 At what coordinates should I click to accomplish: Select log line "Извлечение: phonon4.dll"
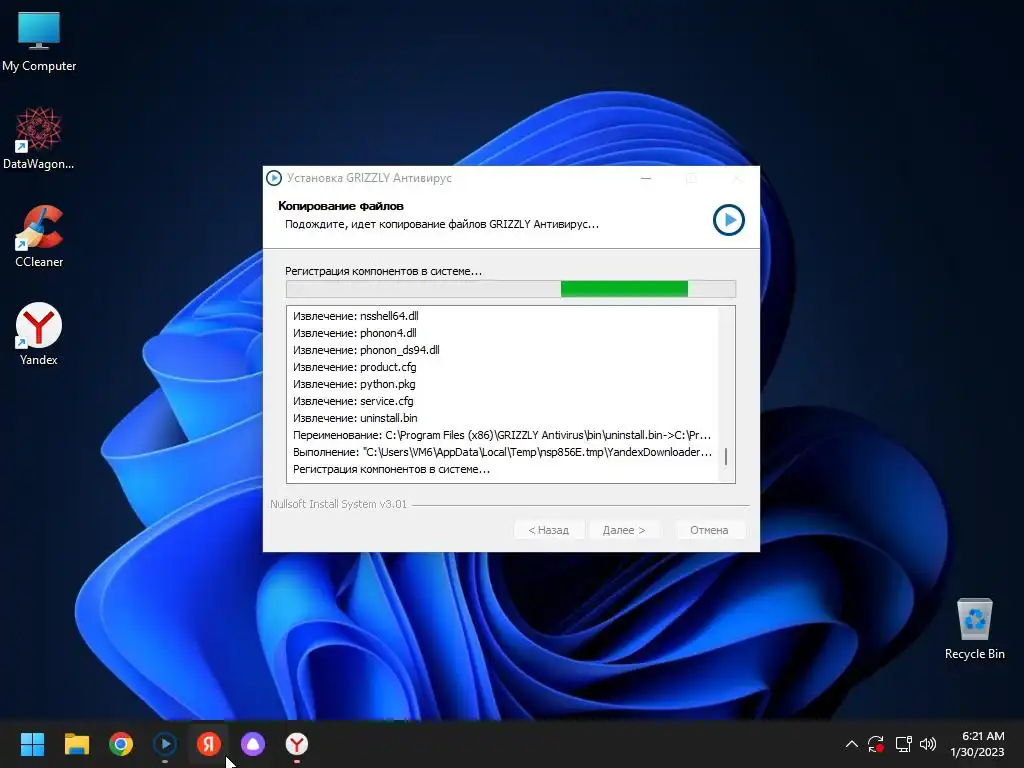[355, 333]
